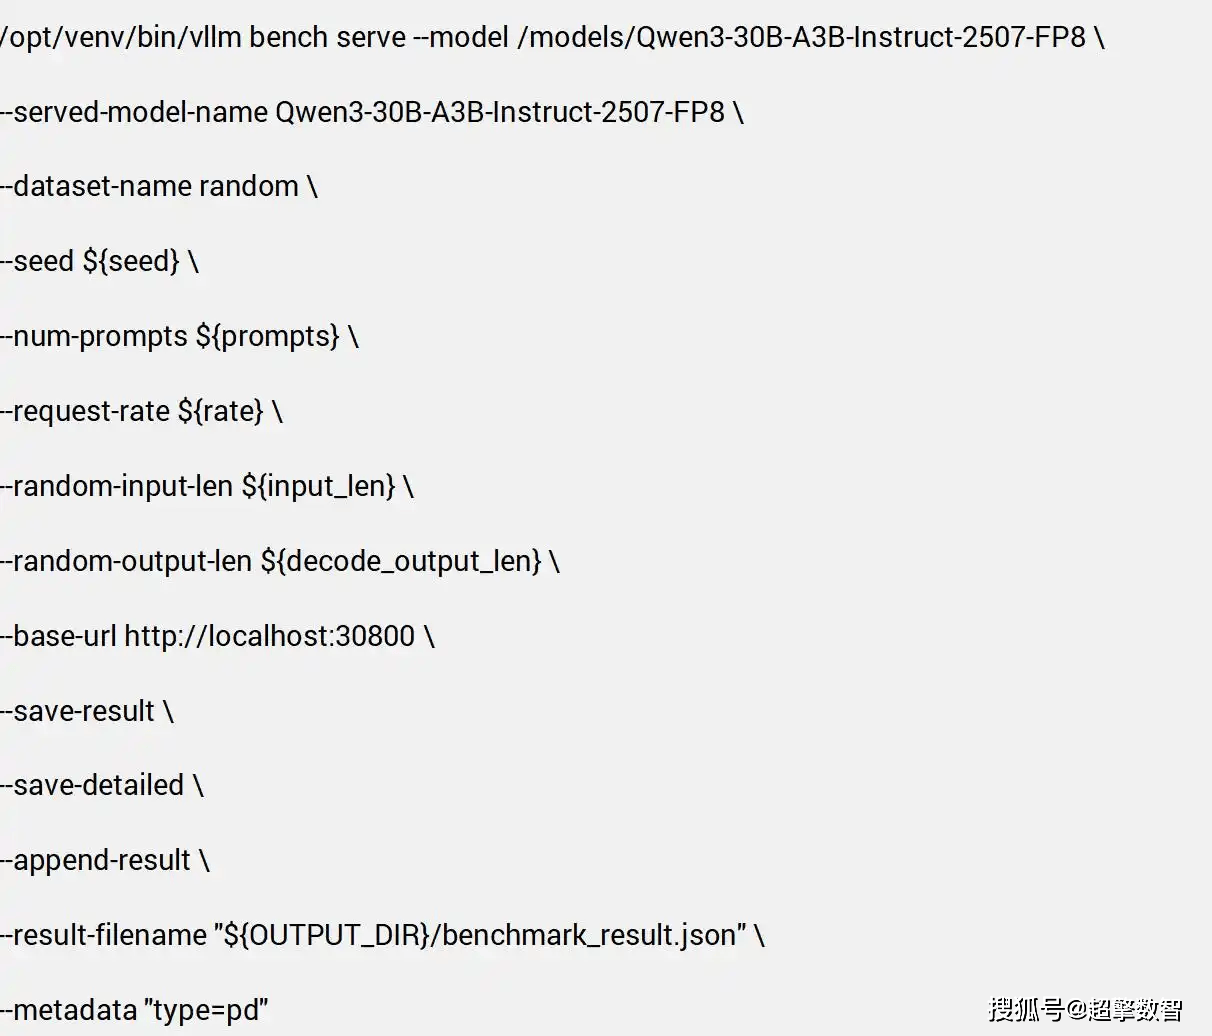The height and width of the screenshot is (1036, 1212).
Task: Click the 搜狐号@超擎数智 watermark
Action: point(1086,1009)
